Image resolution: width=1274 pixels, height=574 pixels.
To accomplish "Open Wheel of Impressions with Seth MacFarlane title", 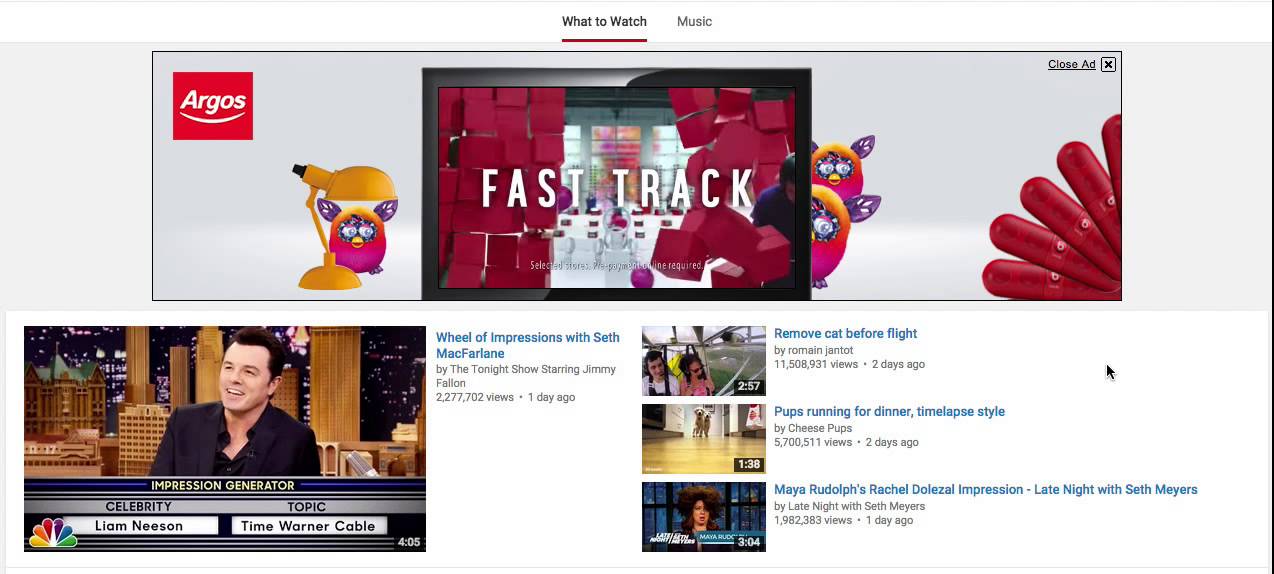I will [528, 345].
